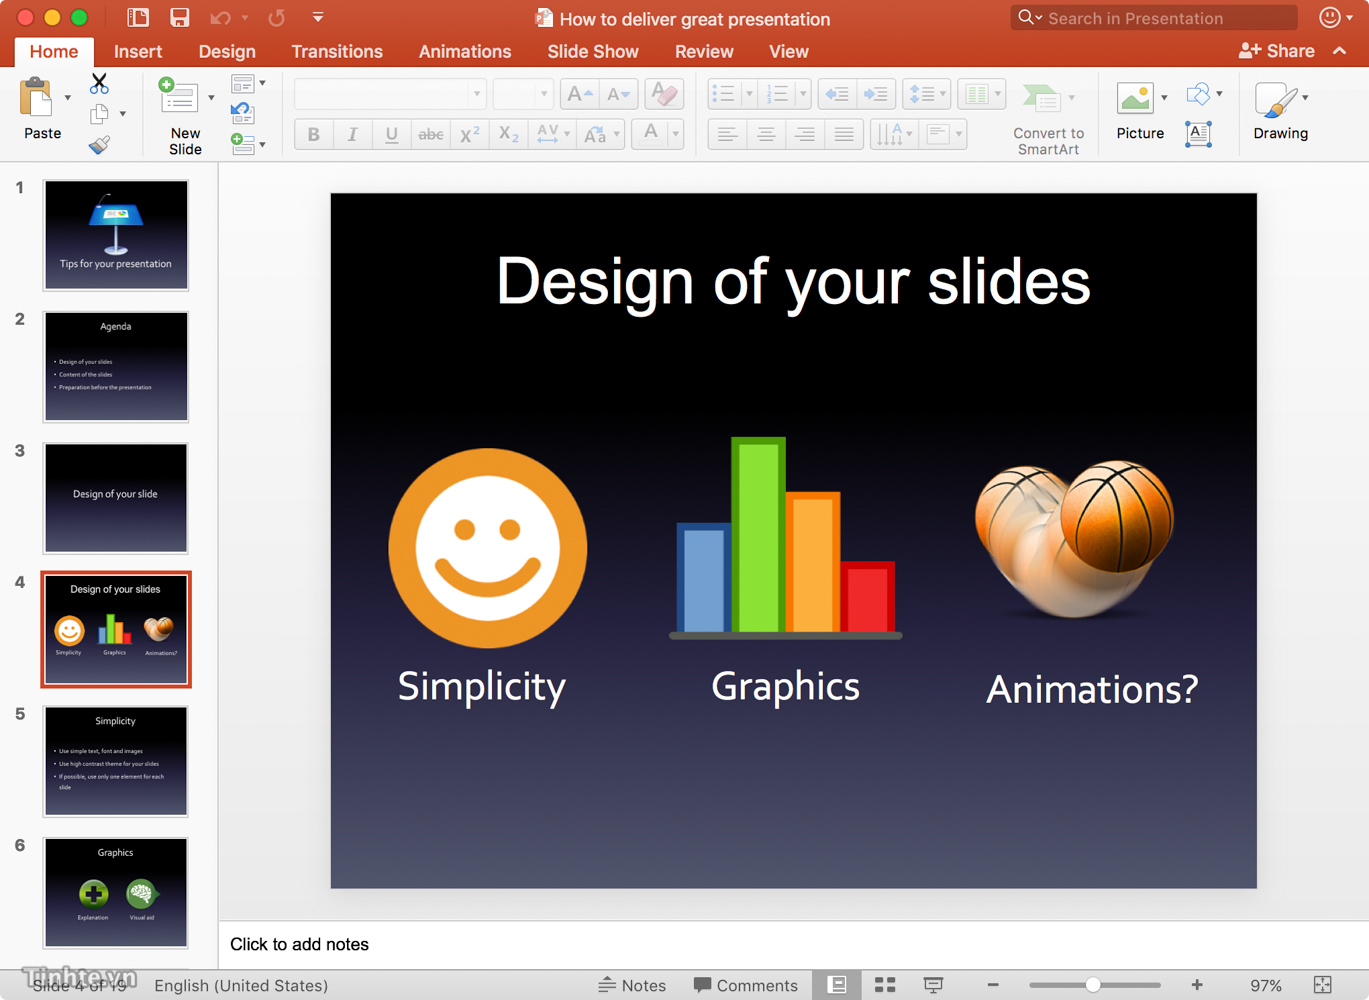Open the Transitions tab
Viewport: 1369px width, 1000px height.
point(337,51)
